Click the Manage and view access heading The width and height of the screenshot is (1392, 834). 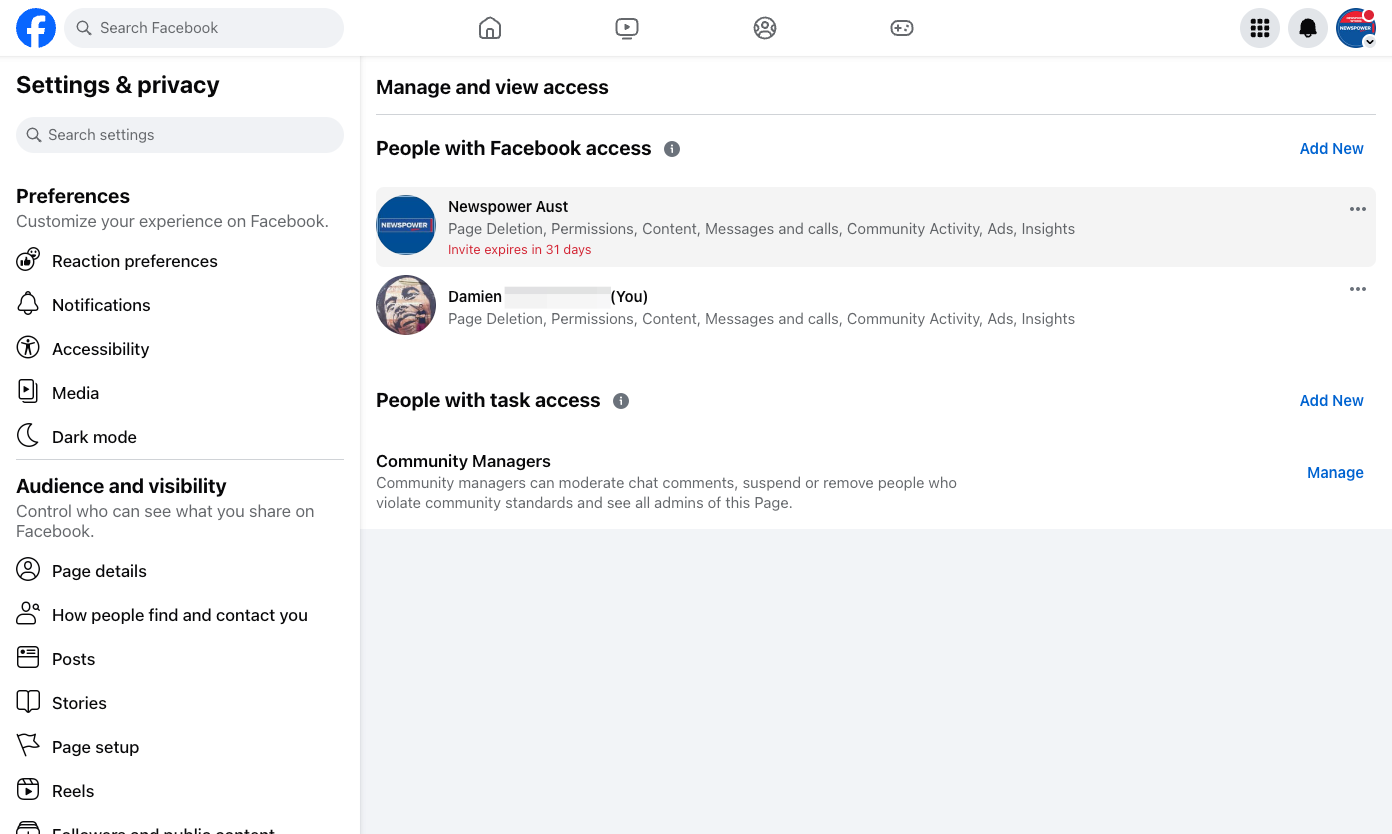pos(492,87)
